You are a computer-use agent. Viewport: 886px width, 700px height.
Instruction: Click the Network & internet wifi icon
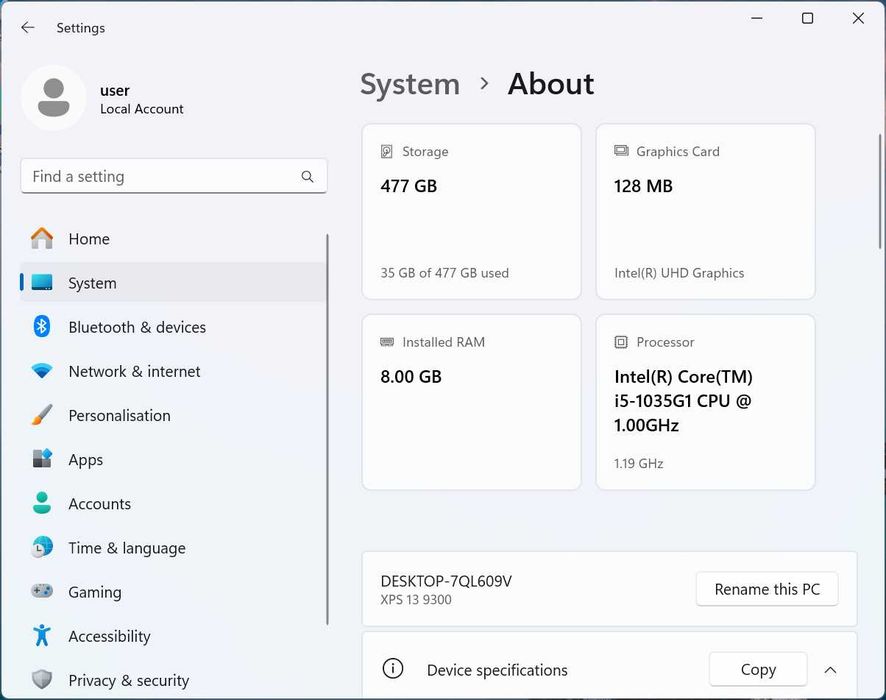pos(42,371)
